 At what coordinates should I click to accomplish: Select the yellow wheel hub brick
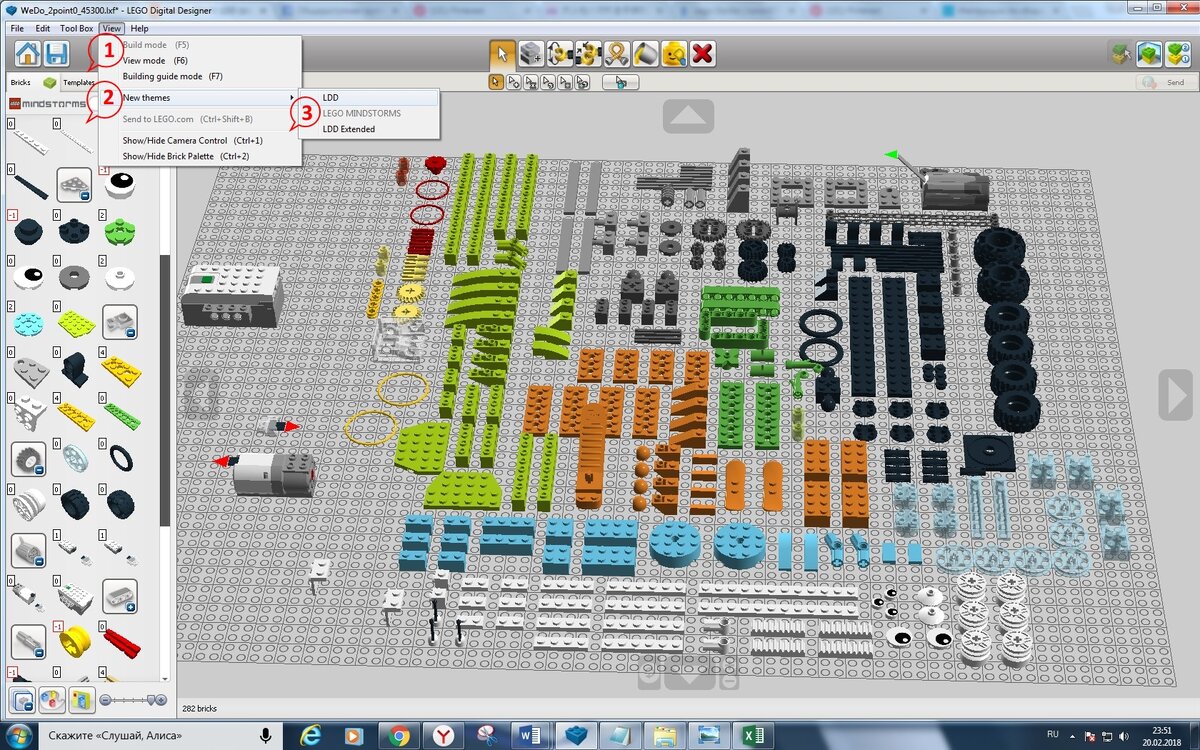tap(74, 640)
